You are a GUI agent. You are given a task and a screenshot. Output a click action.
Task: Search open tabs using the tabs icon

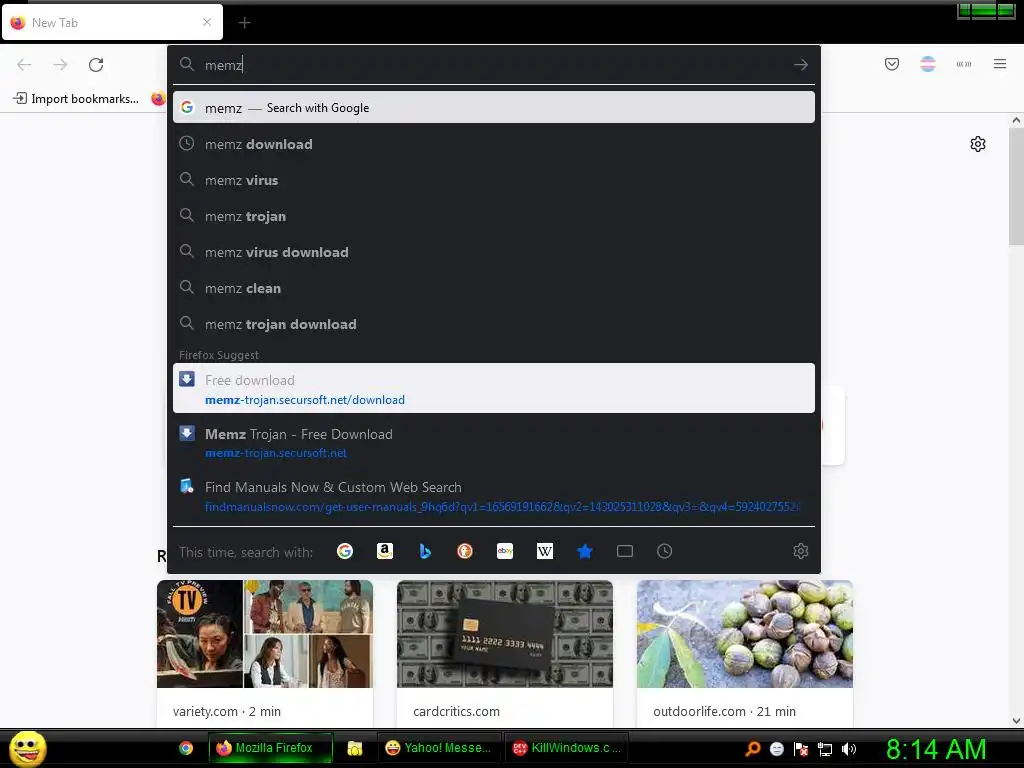[625, 551]
